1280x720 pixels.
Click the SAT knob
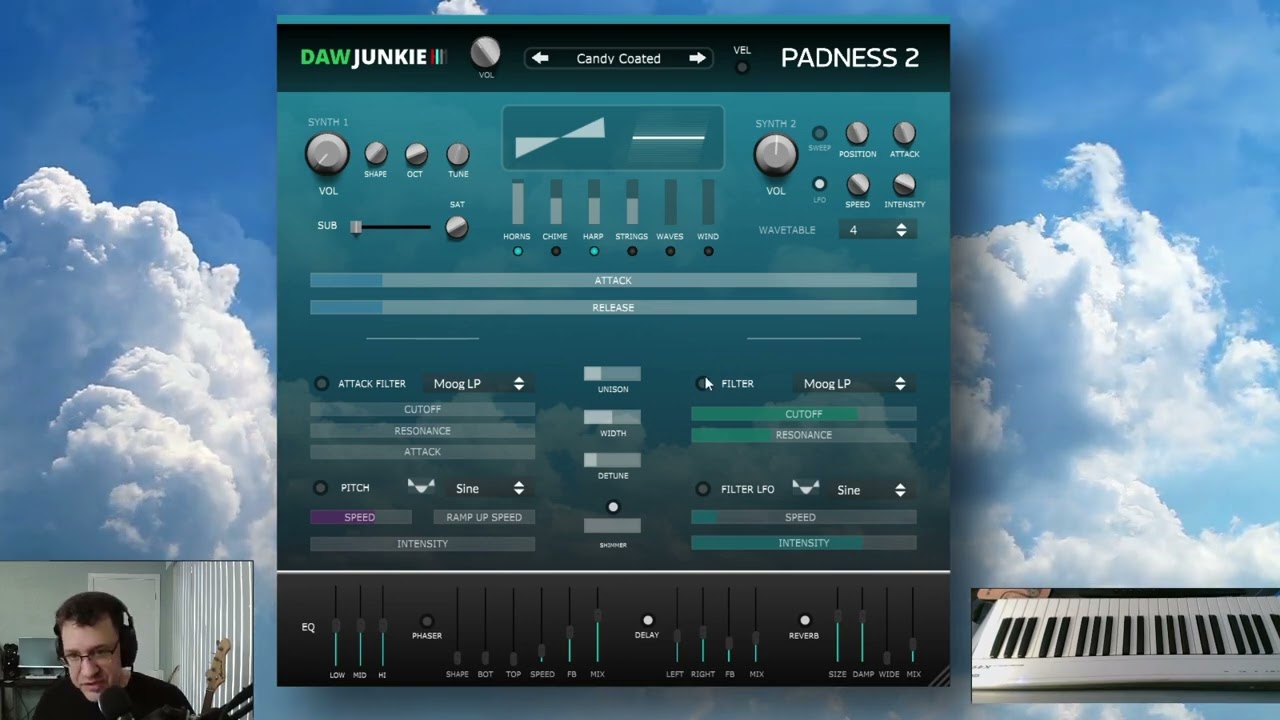click(456, 227)
